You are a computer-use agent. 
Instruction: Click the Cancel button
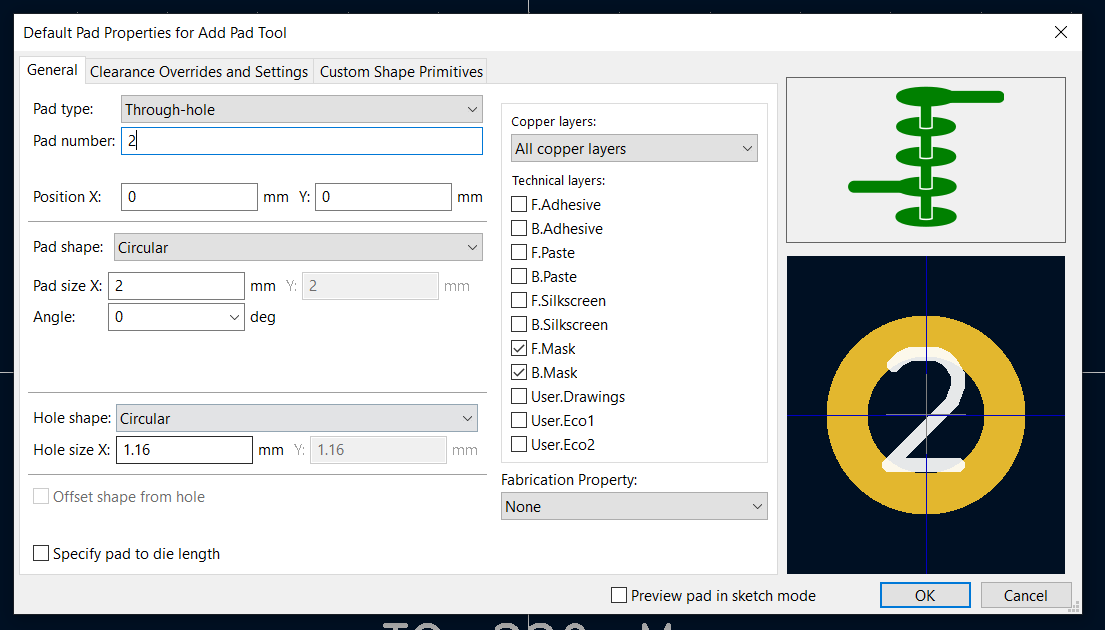tap(1025, 595)
